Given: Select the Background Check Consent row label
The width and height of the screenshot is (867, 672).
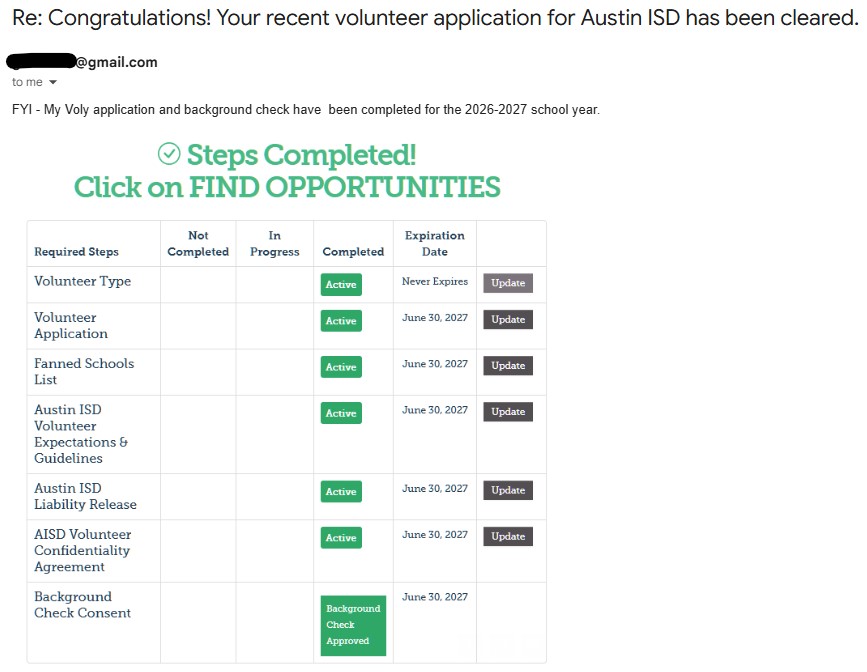Looking at the screenshot, I should 82,605.
